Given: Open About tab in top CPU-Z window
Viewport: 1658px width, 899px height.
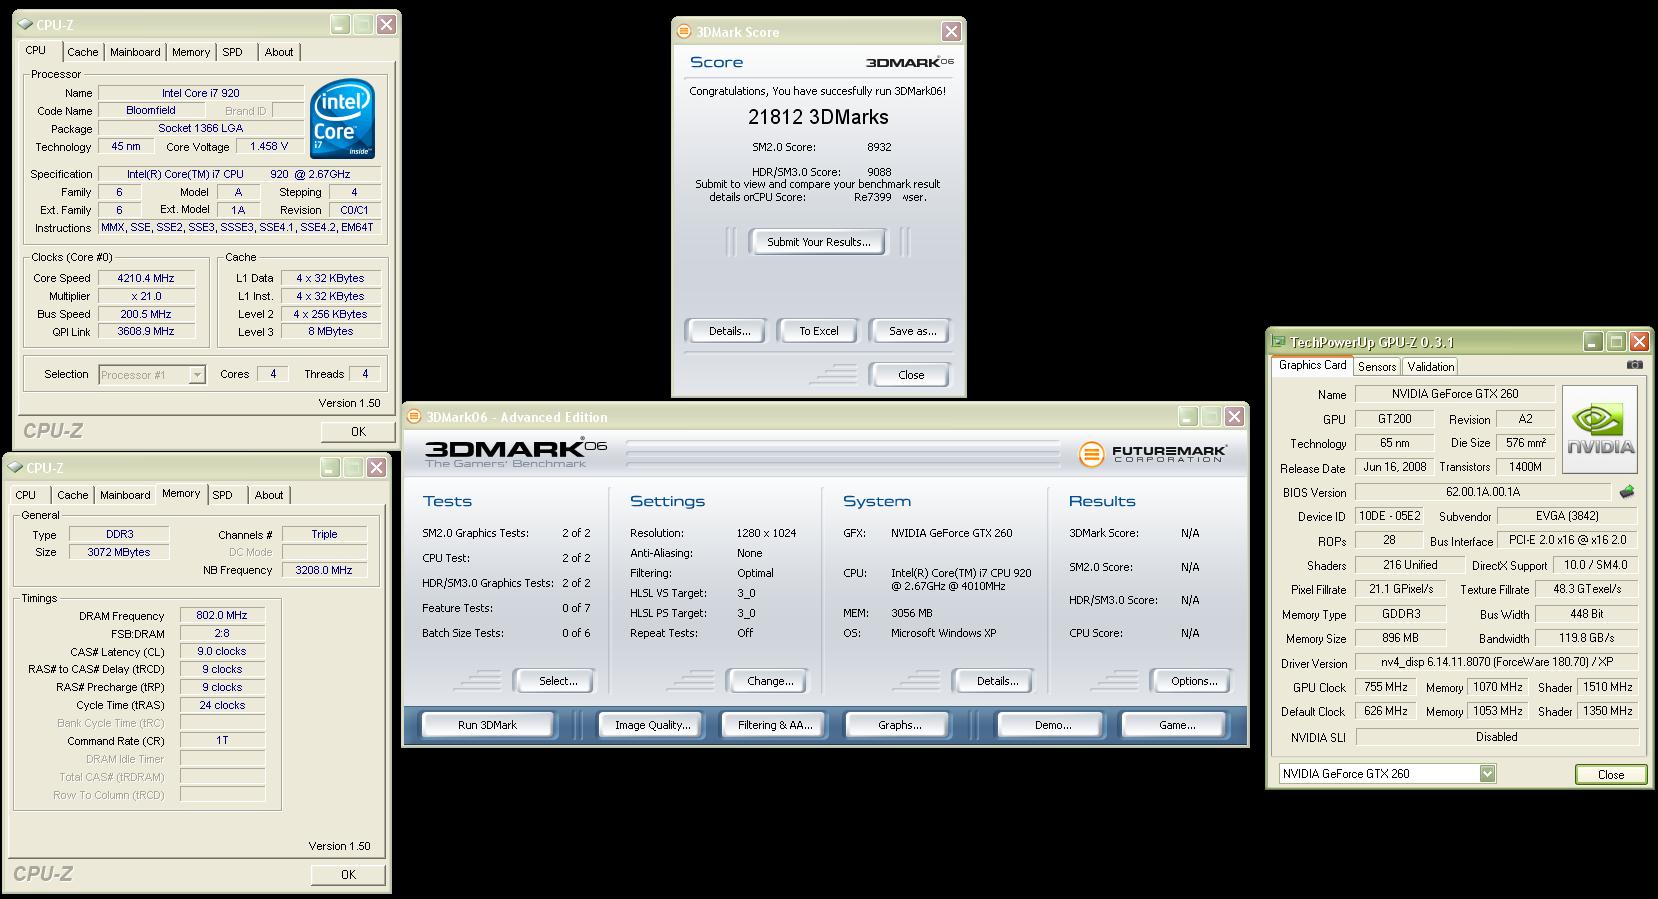Looking at the screenshot, I should click(x=279, y=52).
